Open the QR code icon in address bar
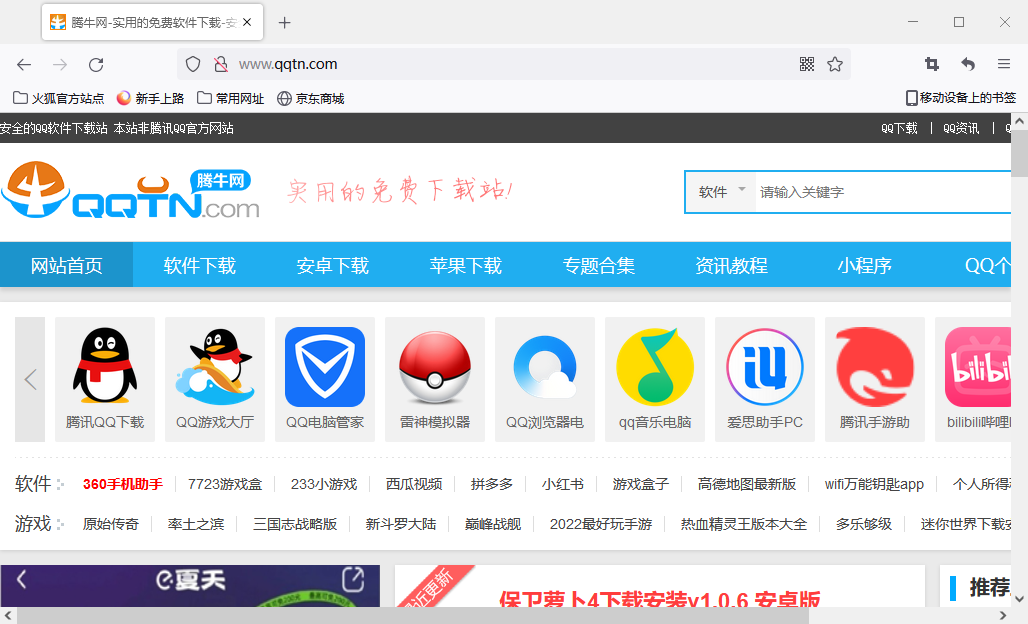Screen dimensions: 1028x624 807,64
